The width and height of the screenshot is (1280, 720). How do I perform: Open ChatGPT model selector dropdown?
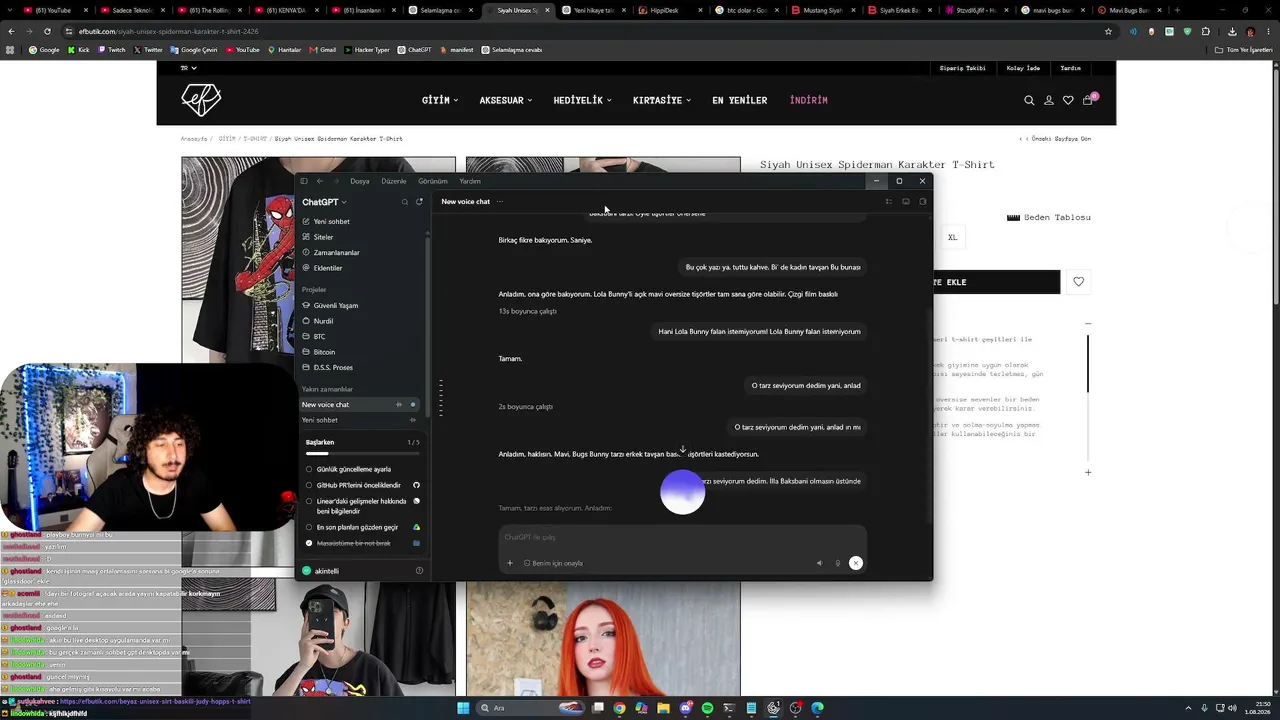coord(324,202)
